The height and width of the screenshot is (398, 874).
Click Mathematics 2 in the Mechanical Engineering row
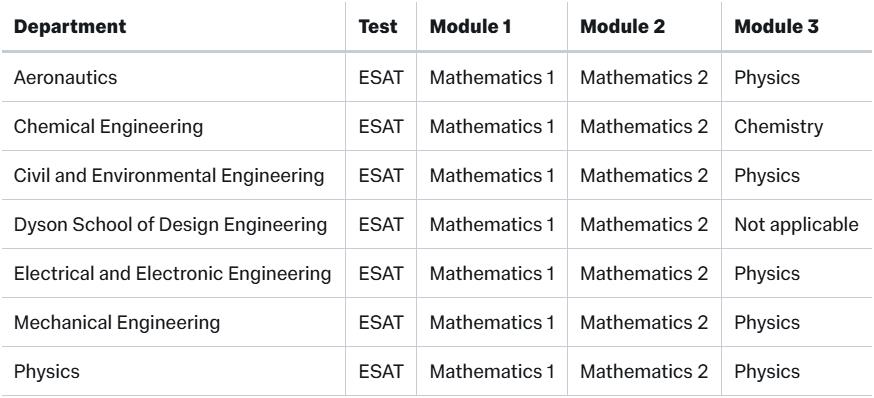(644, 323)
